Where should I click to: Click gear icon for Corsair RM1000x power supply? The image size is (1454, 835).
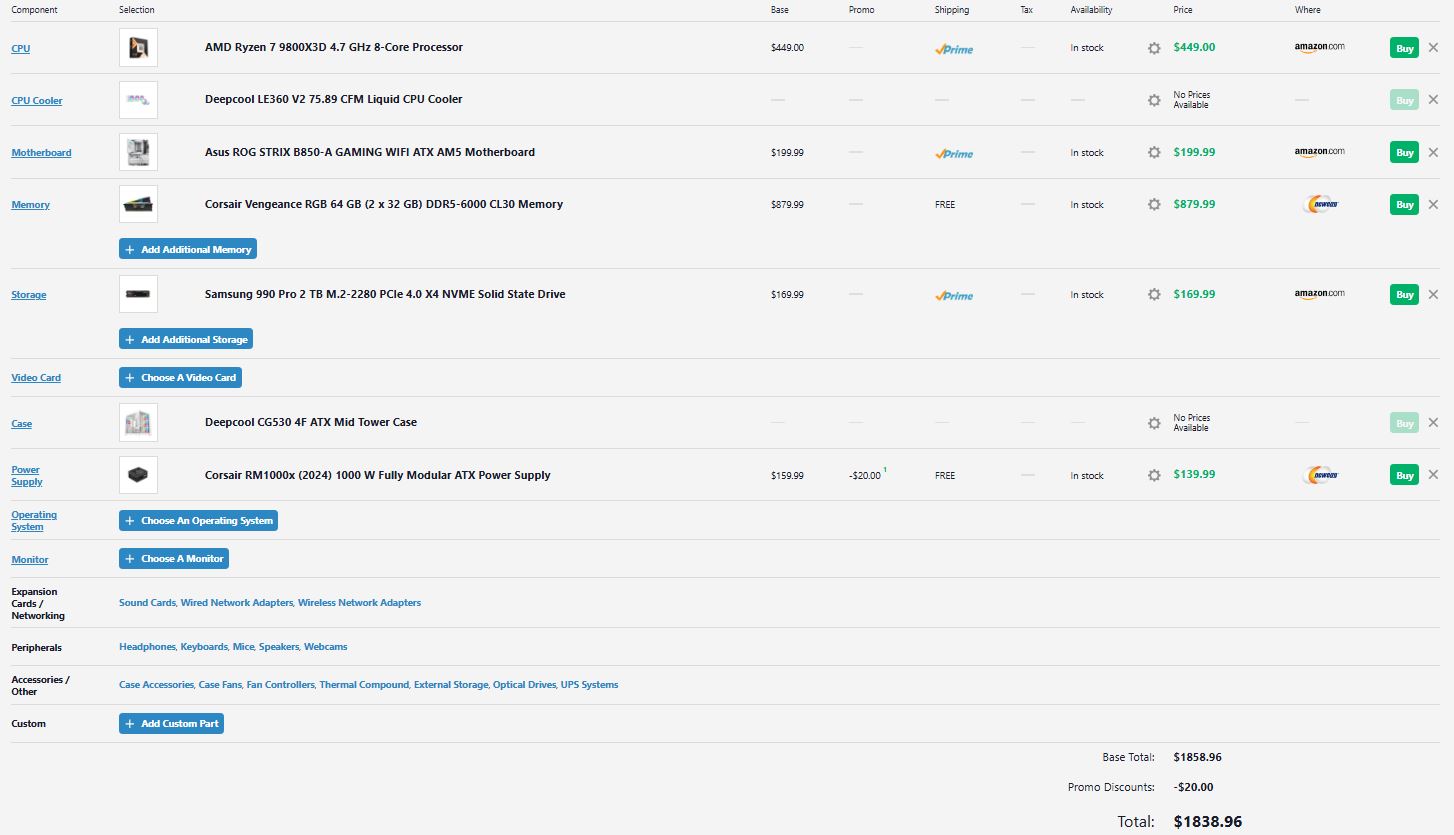point(1154,475)
